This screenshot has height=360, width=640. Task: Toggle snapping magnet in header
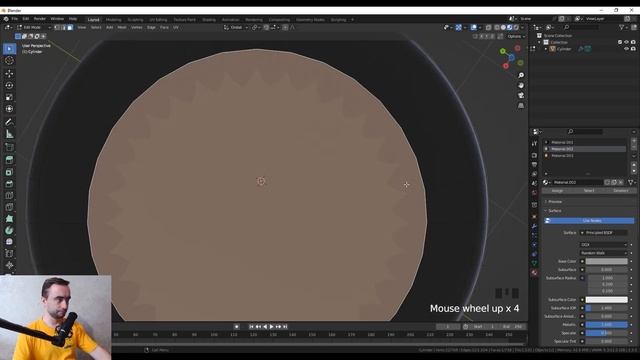pos(266,27)
